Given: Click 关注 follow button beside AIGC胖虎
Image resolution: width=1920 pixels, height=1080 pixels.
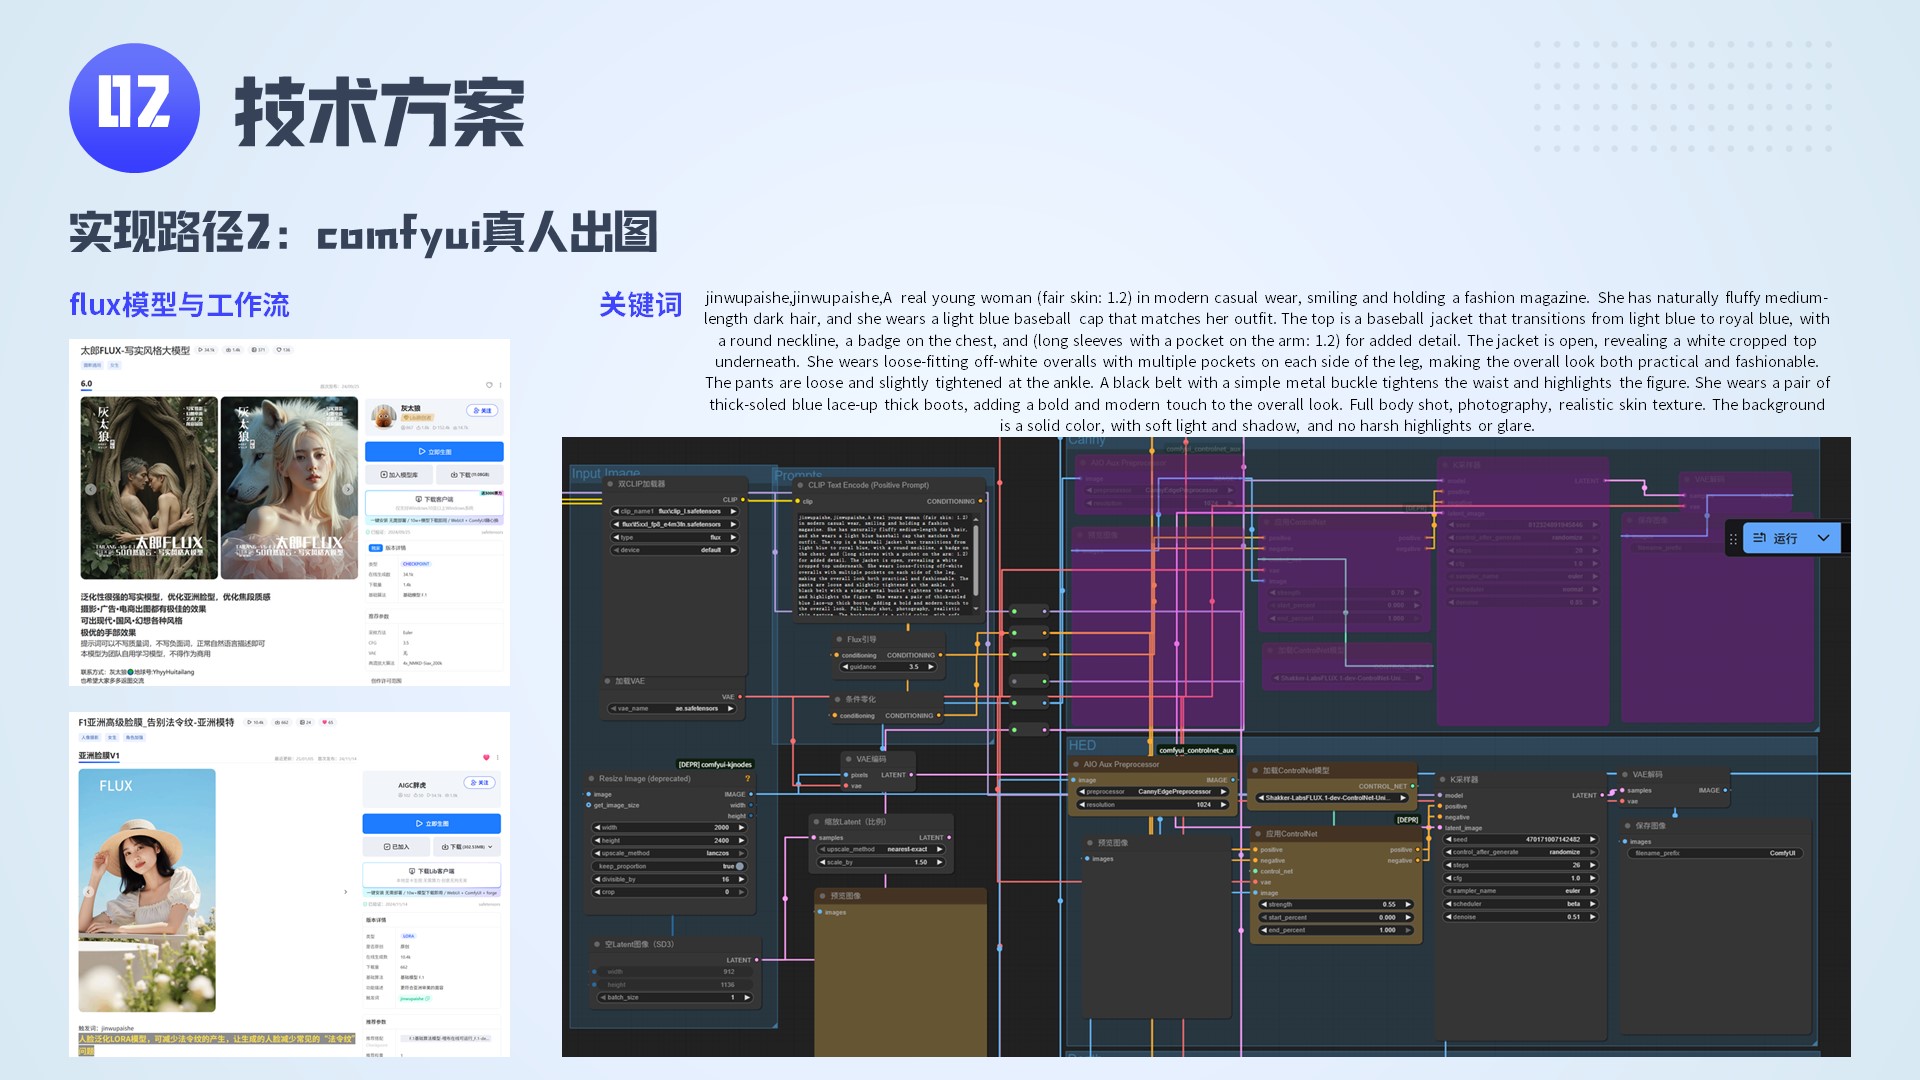Looking at the screenshot, I should 479,783.
